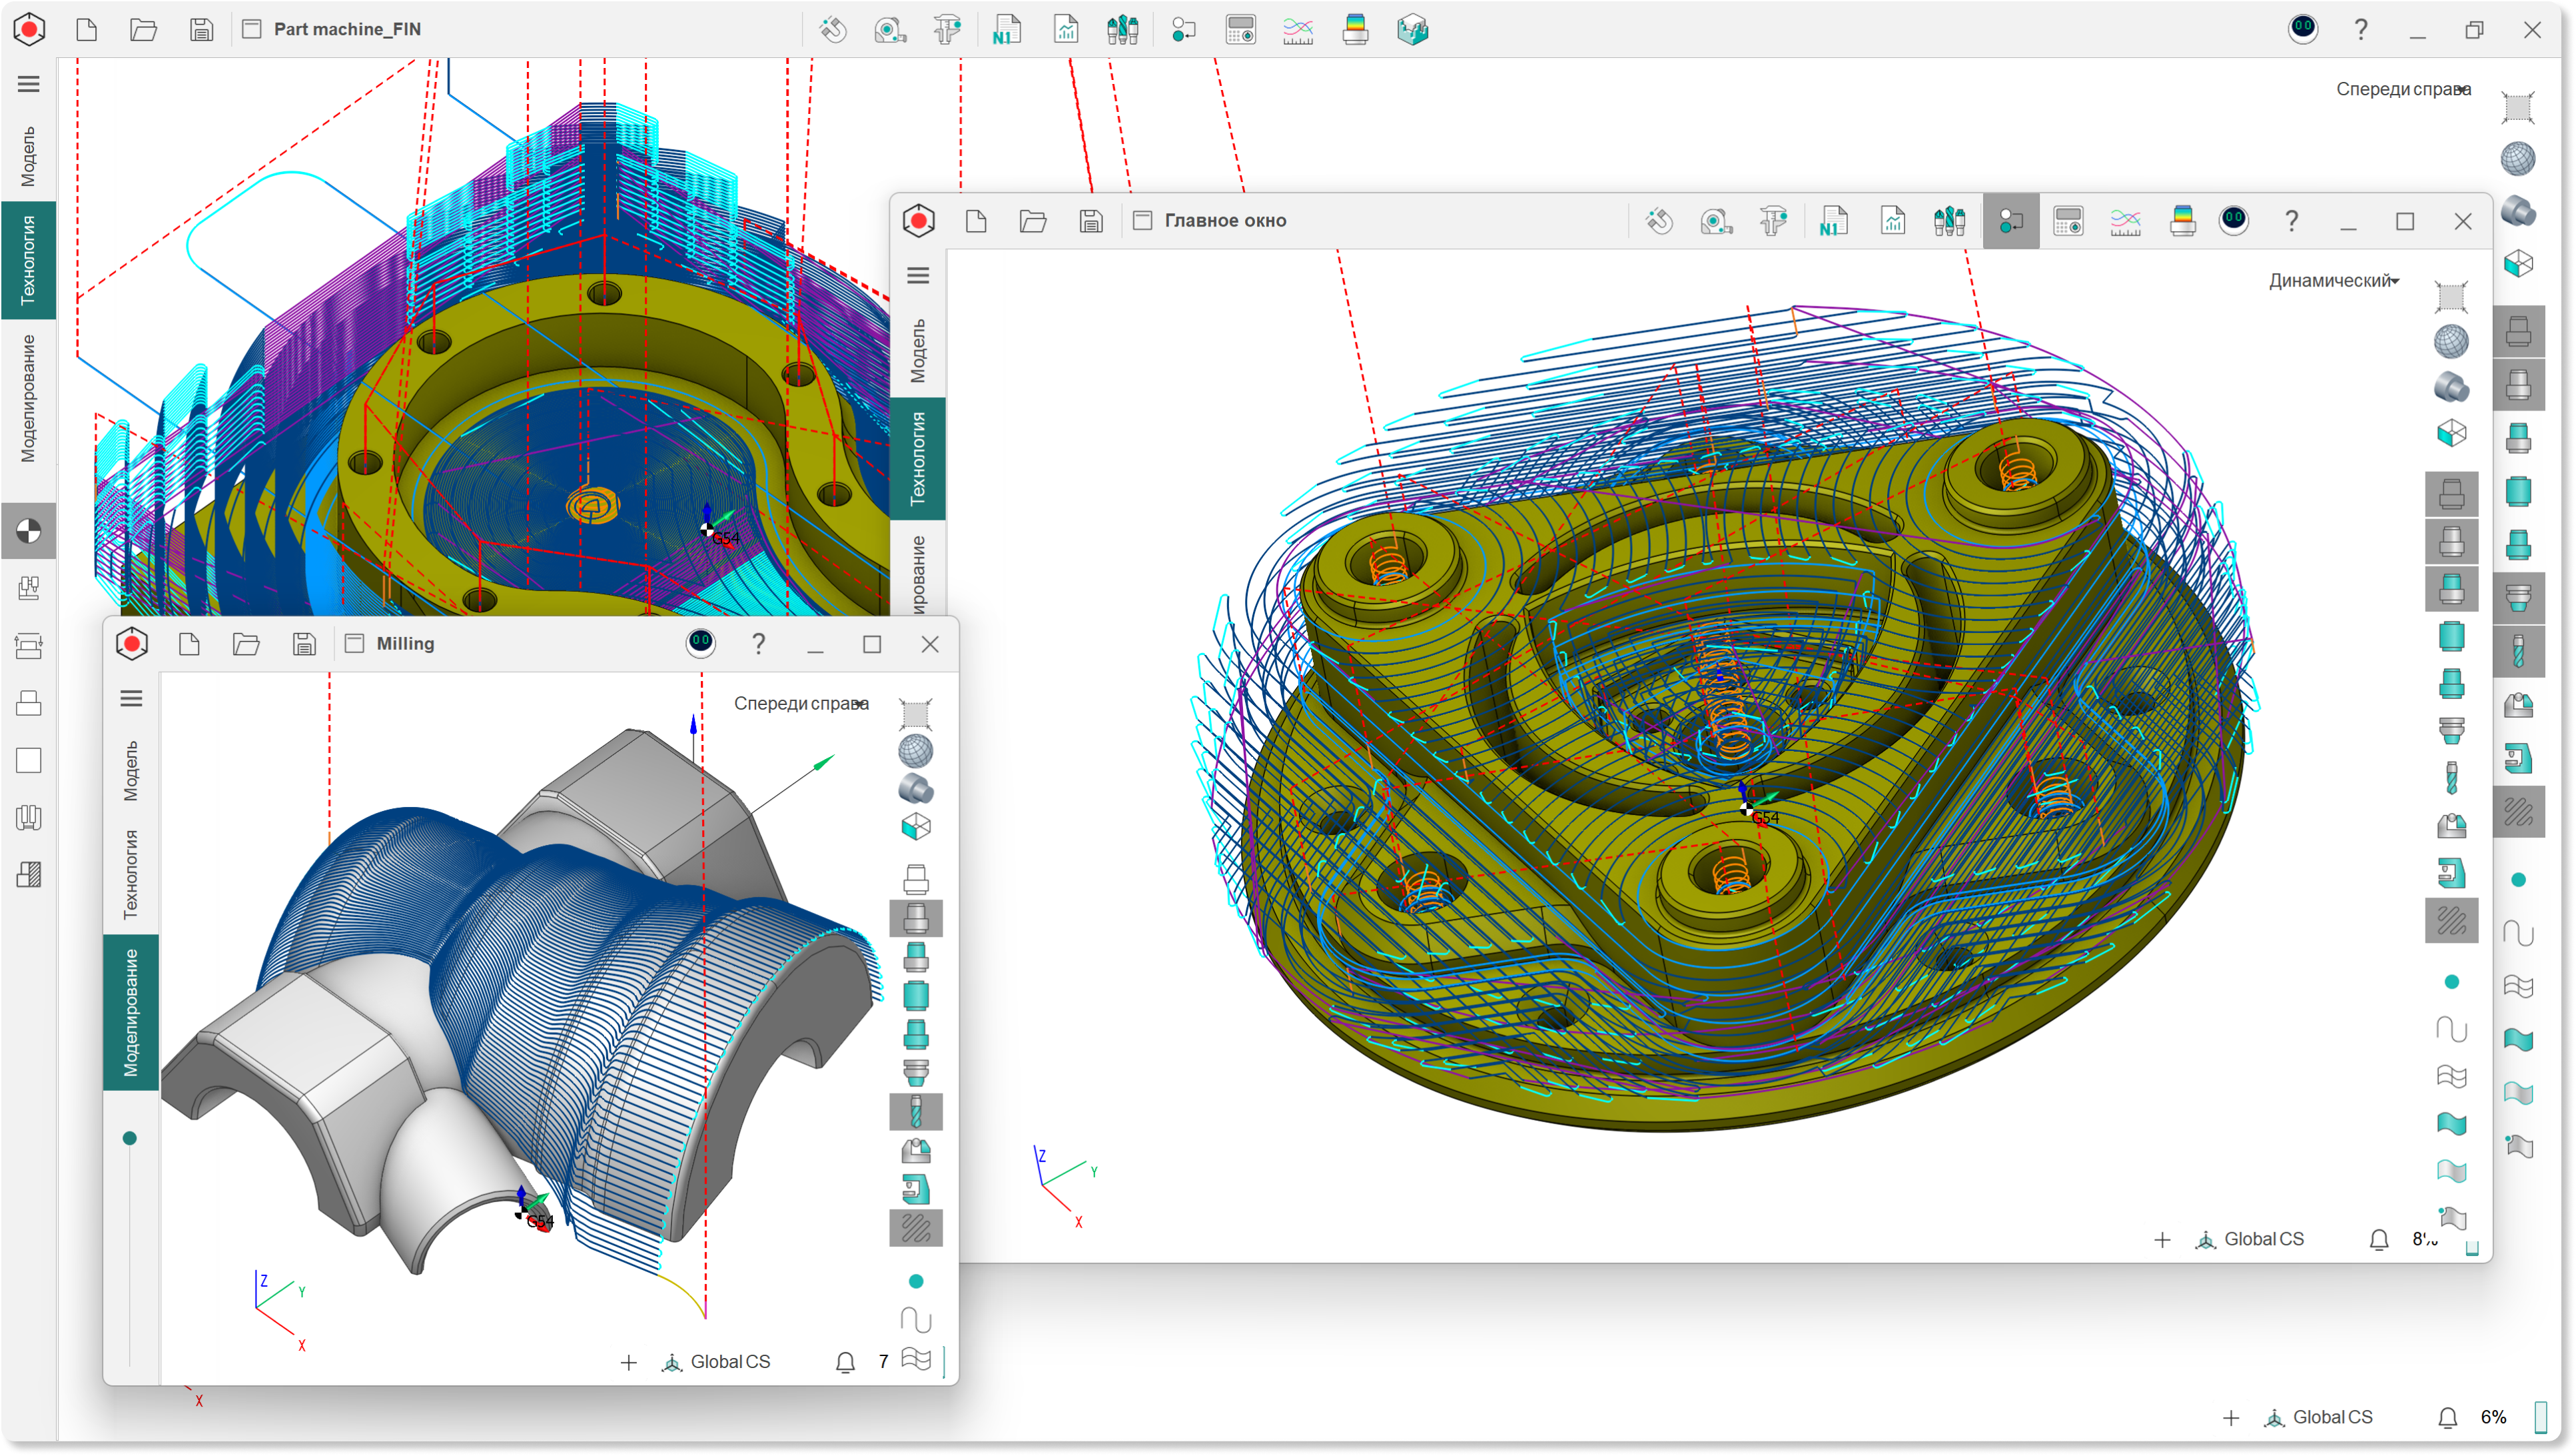Click the save icon in the Главное окно window
Image resolution: width=2576 pixels, height=1456 pixels.
point(1091,221)
